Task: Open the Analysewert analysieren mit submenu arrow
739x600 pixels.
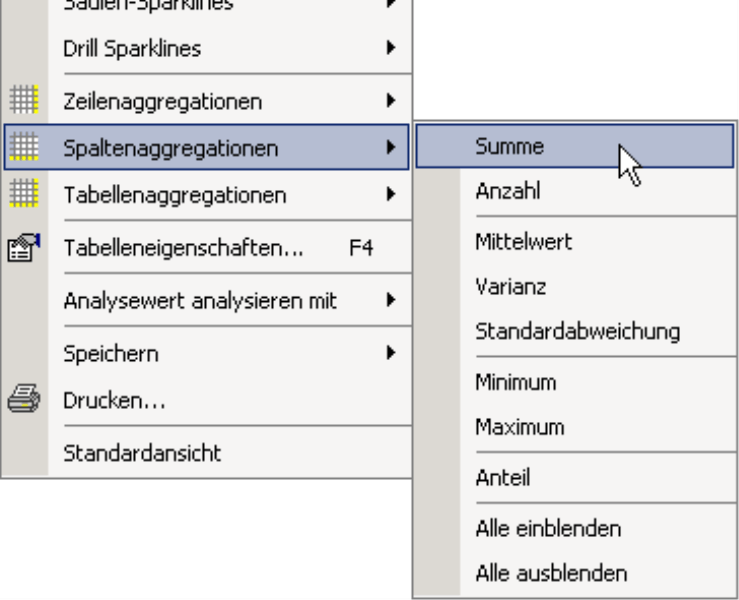Action: 390,300
